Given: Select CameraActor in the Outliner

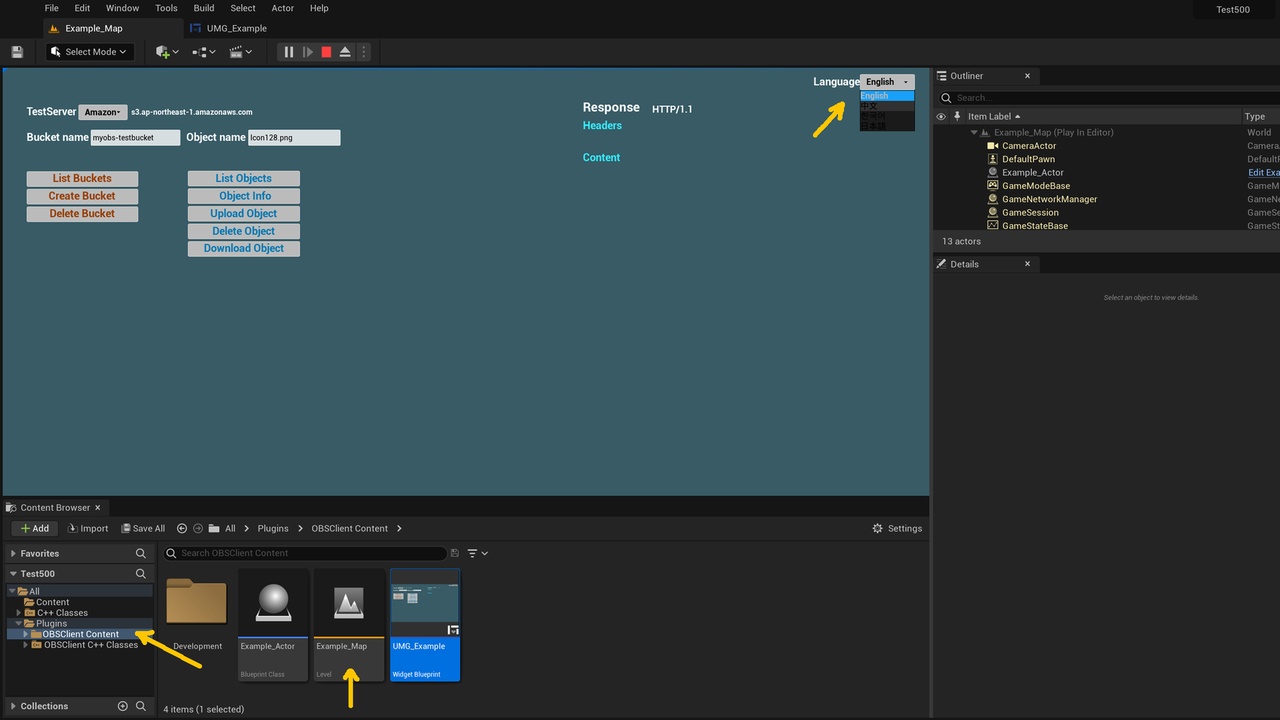Looking at the screenshot, I should coord(1029,146).
